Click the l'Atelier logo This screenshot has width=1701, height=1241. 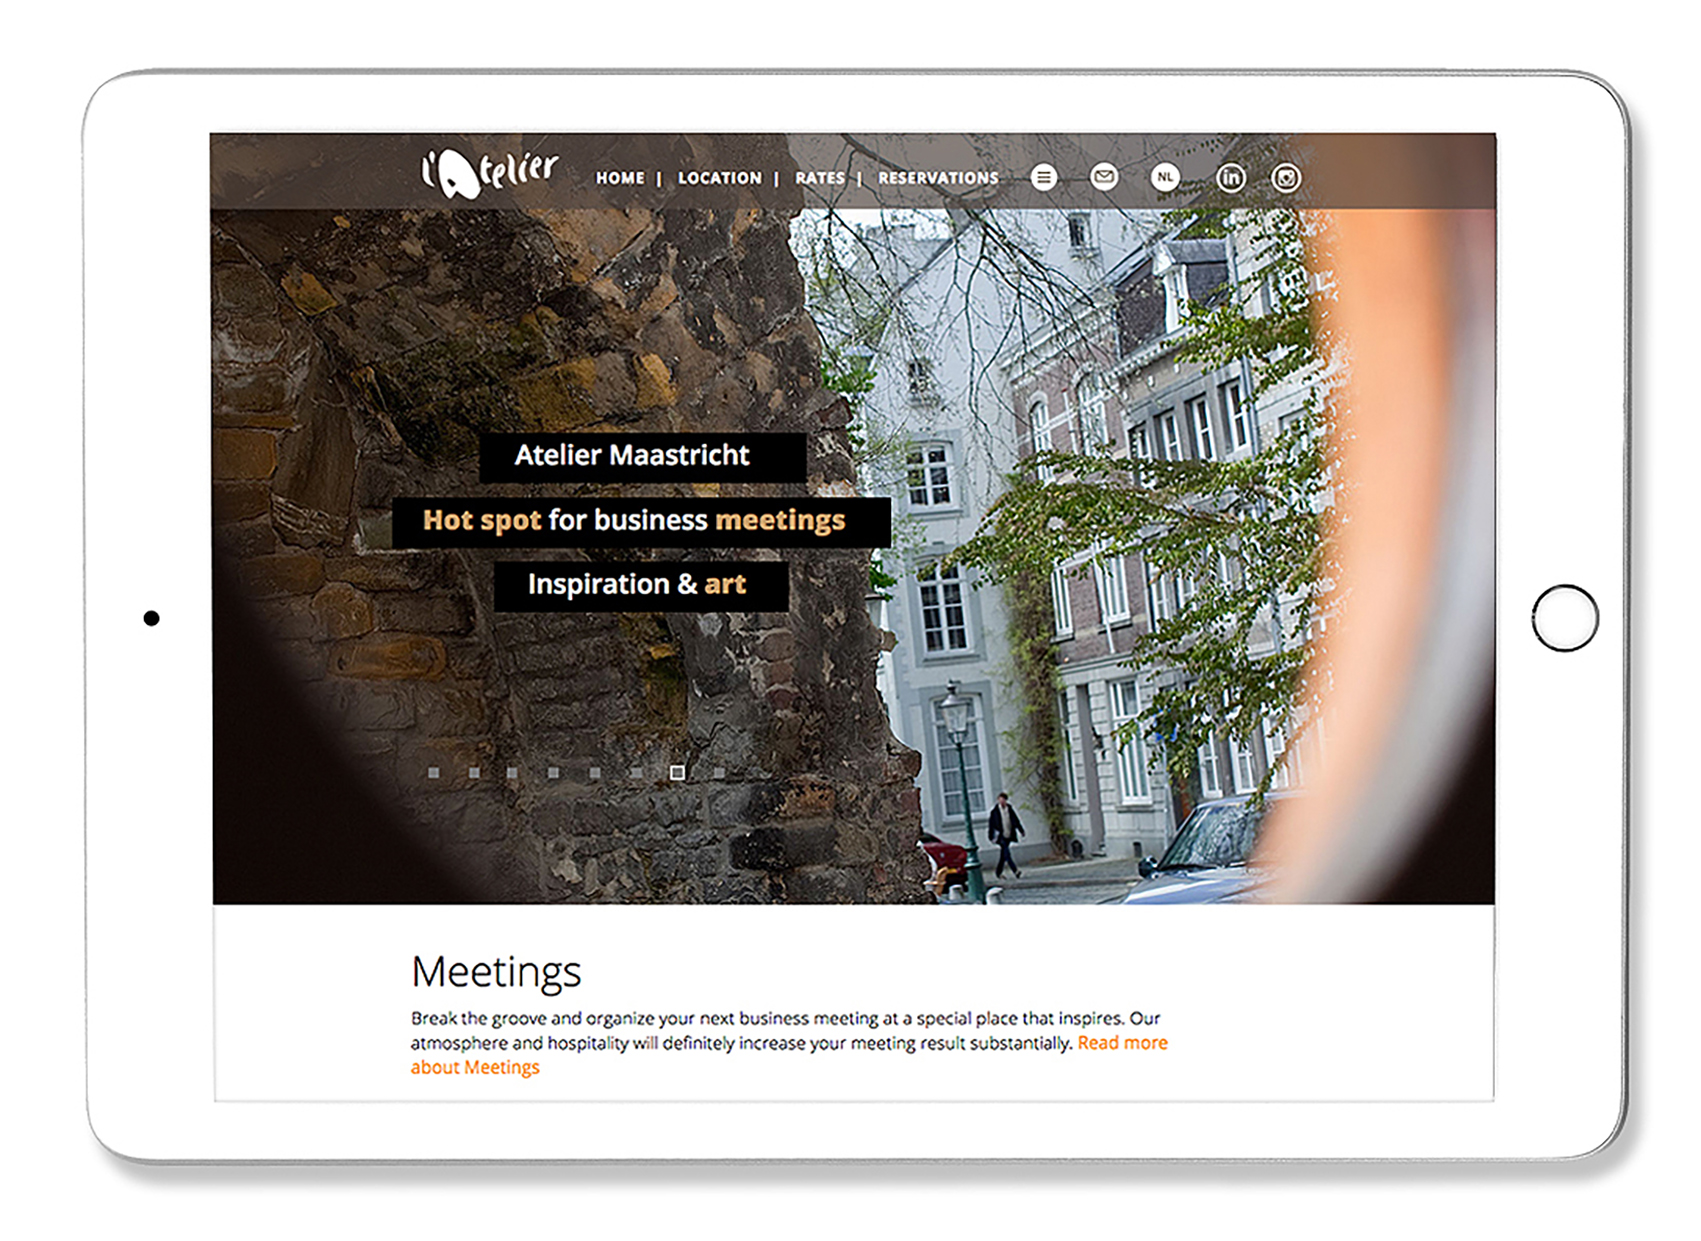pos(489,173)
